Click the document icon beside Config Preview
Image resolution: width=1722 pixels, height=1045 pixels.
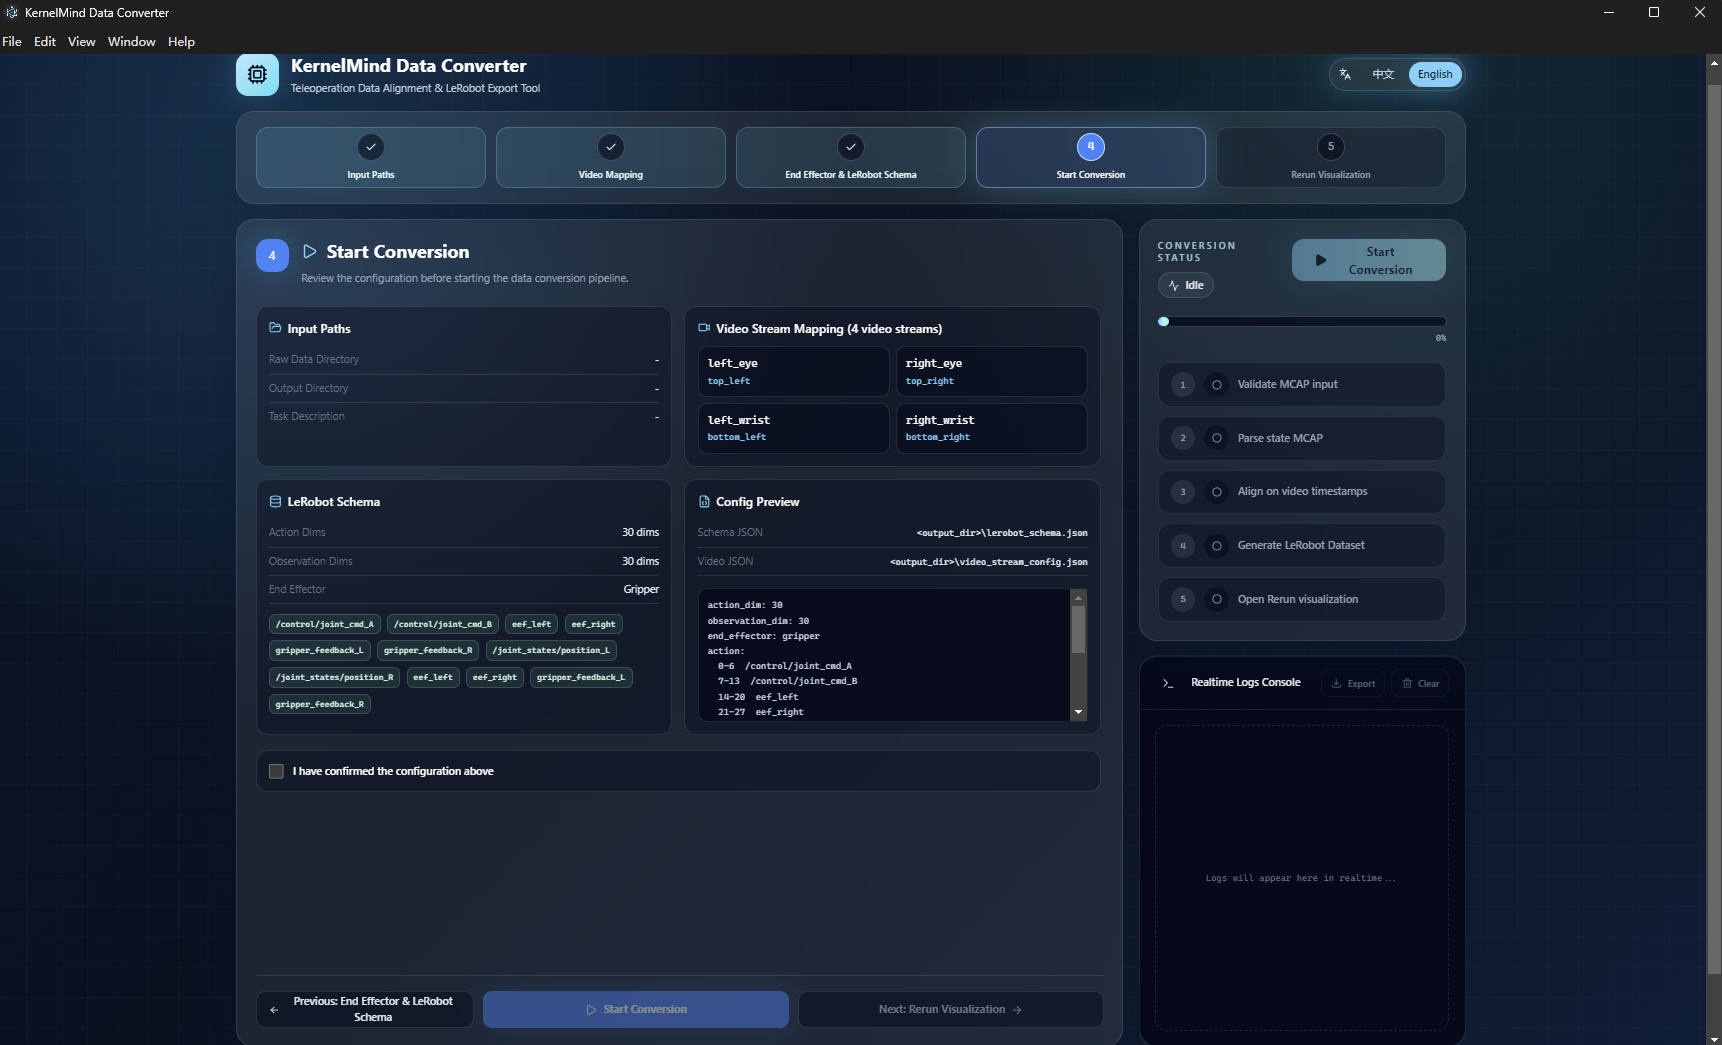click(704, 502)
